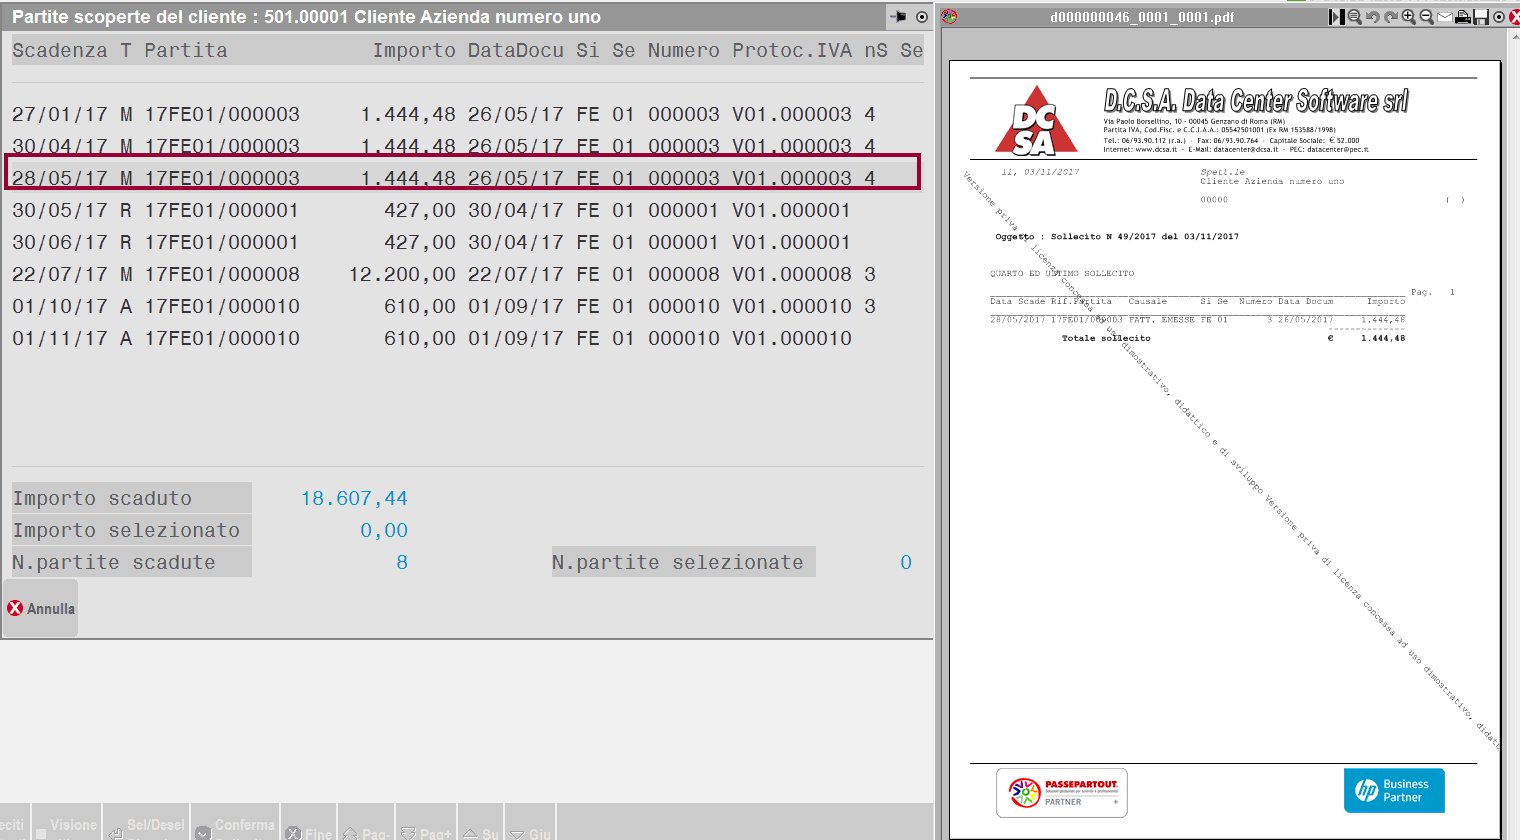Click the fit-width page magnifier icon
Screen dimensions: 1520x840
(1355, 17)
